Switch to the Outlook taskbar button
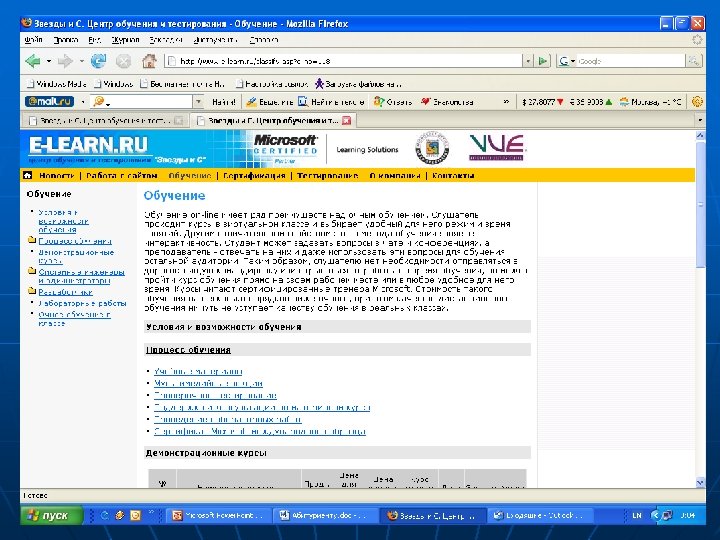This screenshot has width=720, height=540. [x=539, y=515]
